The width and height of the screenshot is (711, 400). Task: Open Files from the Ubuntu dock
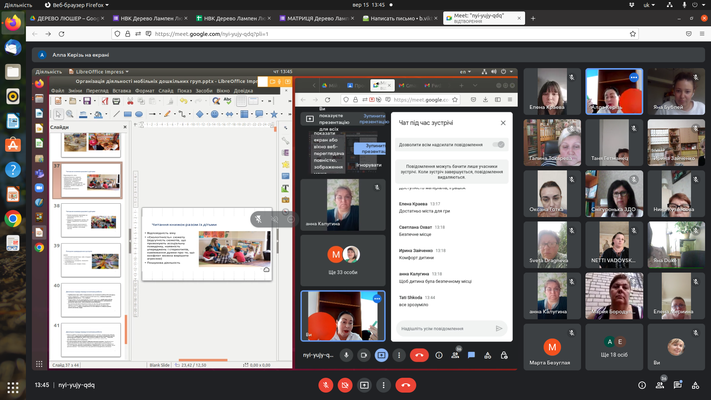pos(13,72)
